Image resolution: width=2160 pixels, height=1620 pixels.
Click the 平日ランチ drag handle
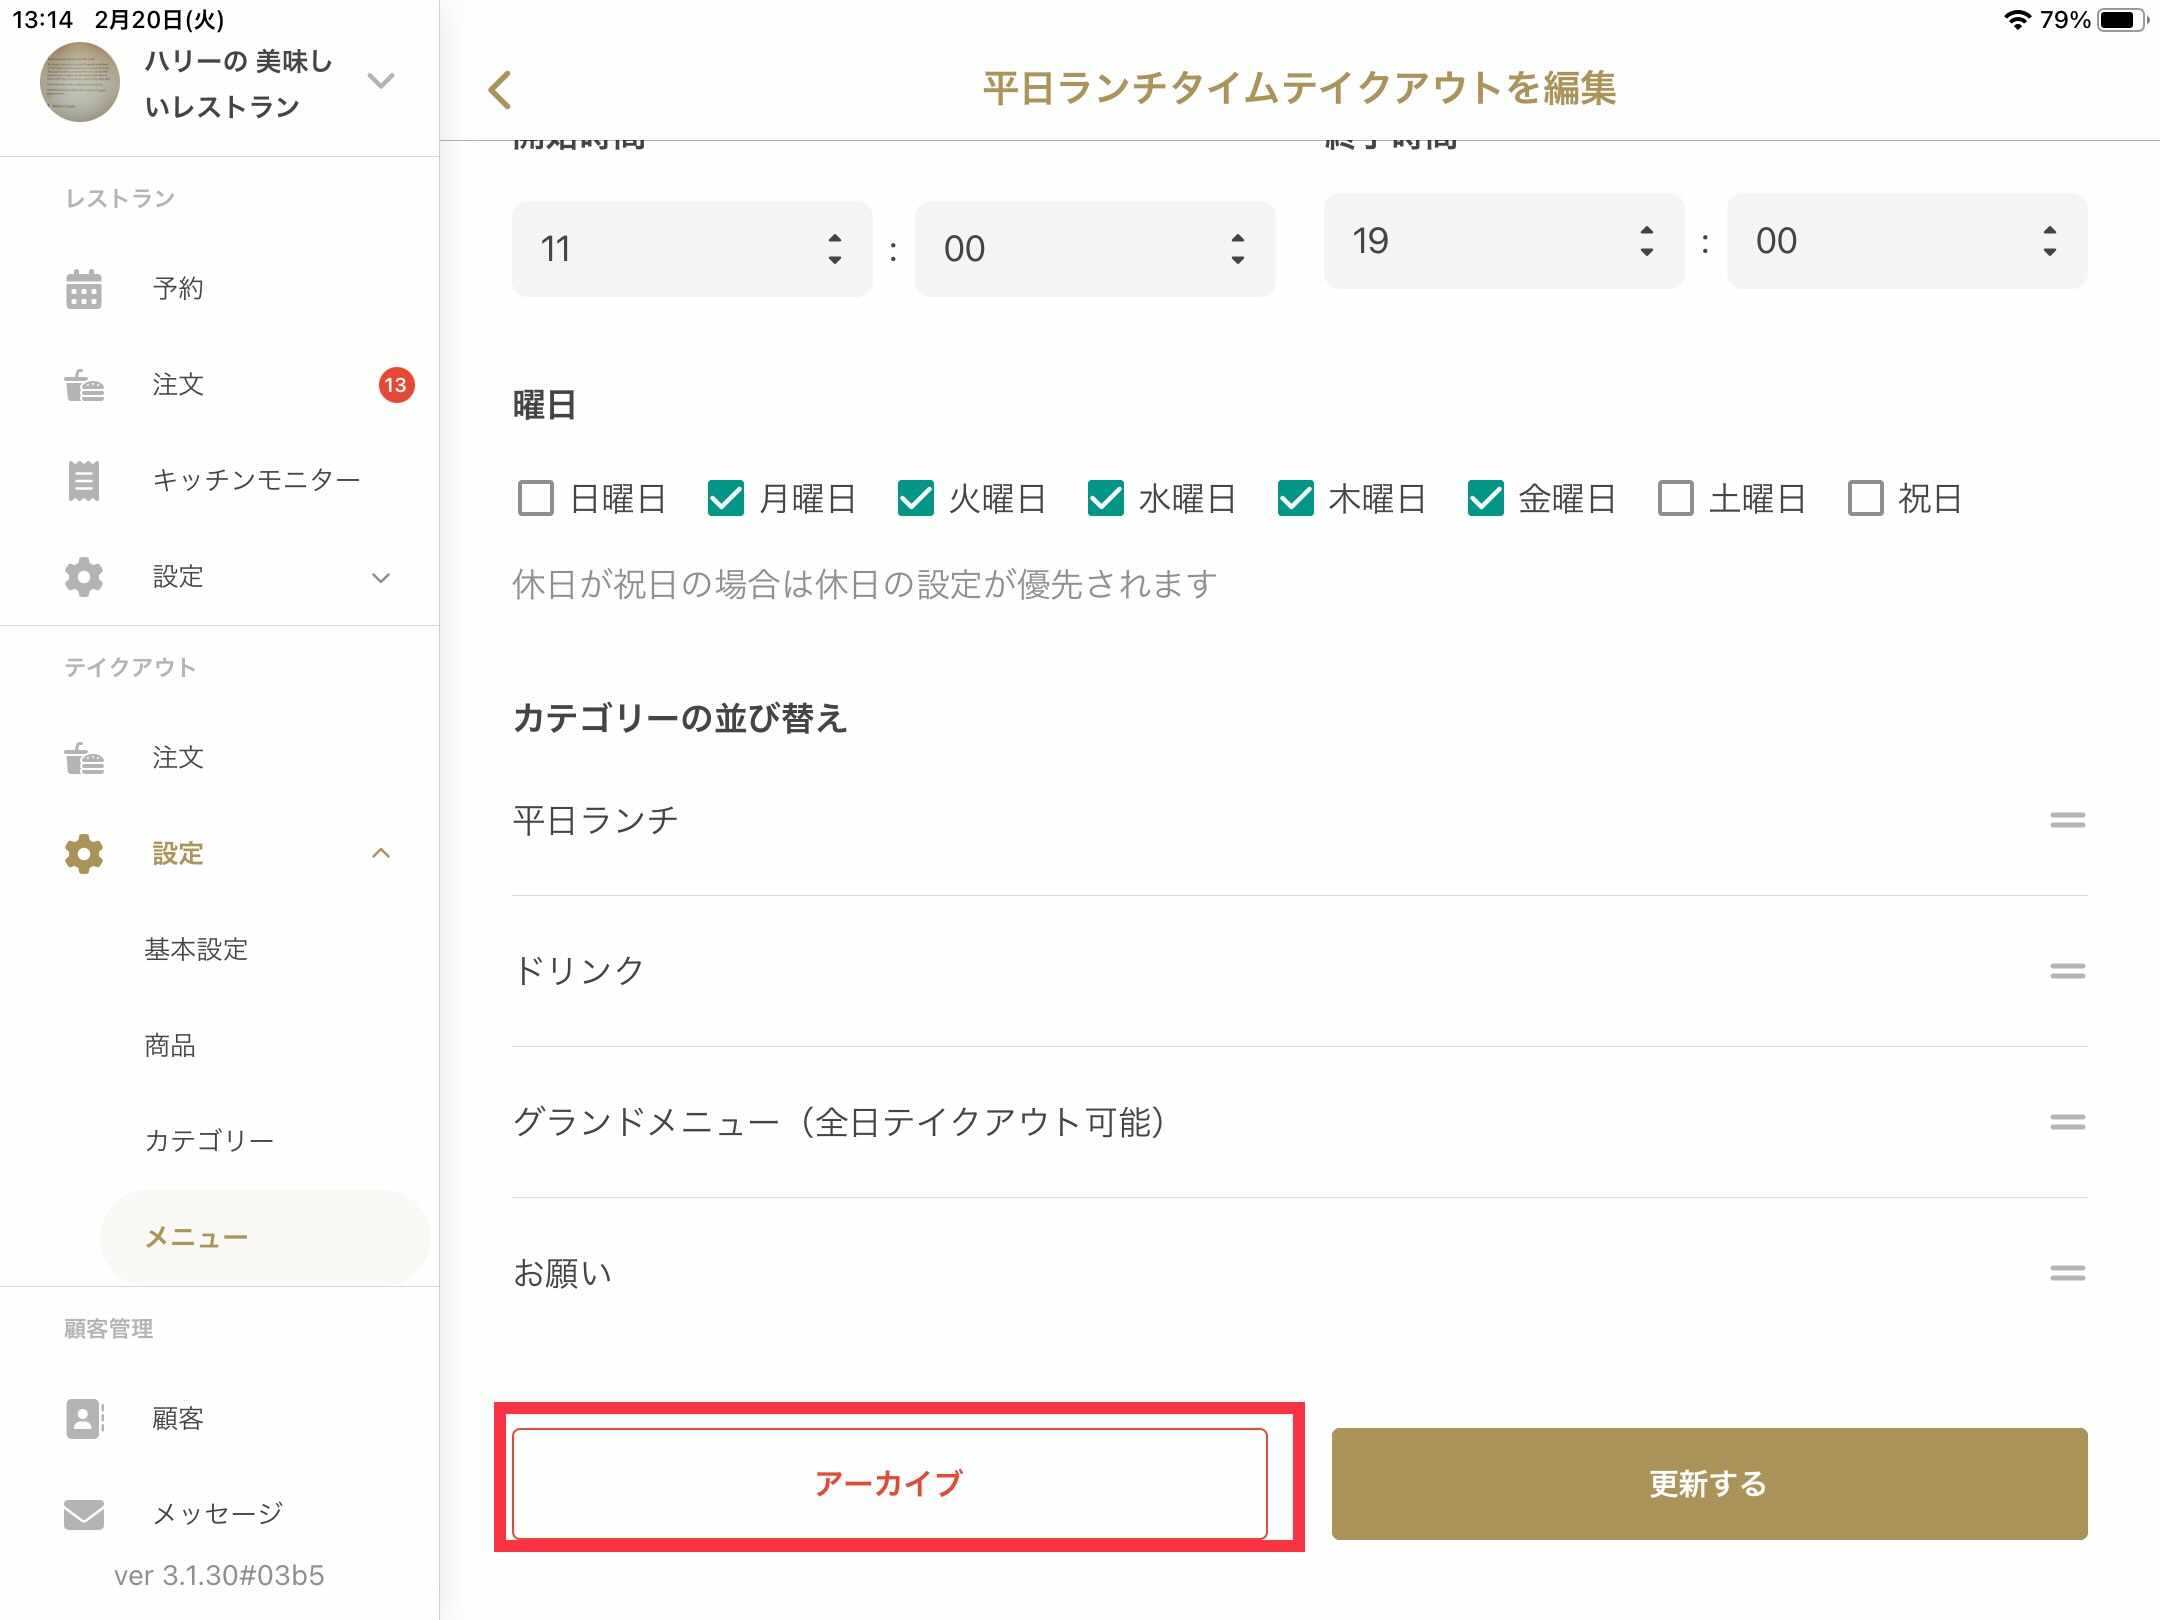coord(2067,820)
